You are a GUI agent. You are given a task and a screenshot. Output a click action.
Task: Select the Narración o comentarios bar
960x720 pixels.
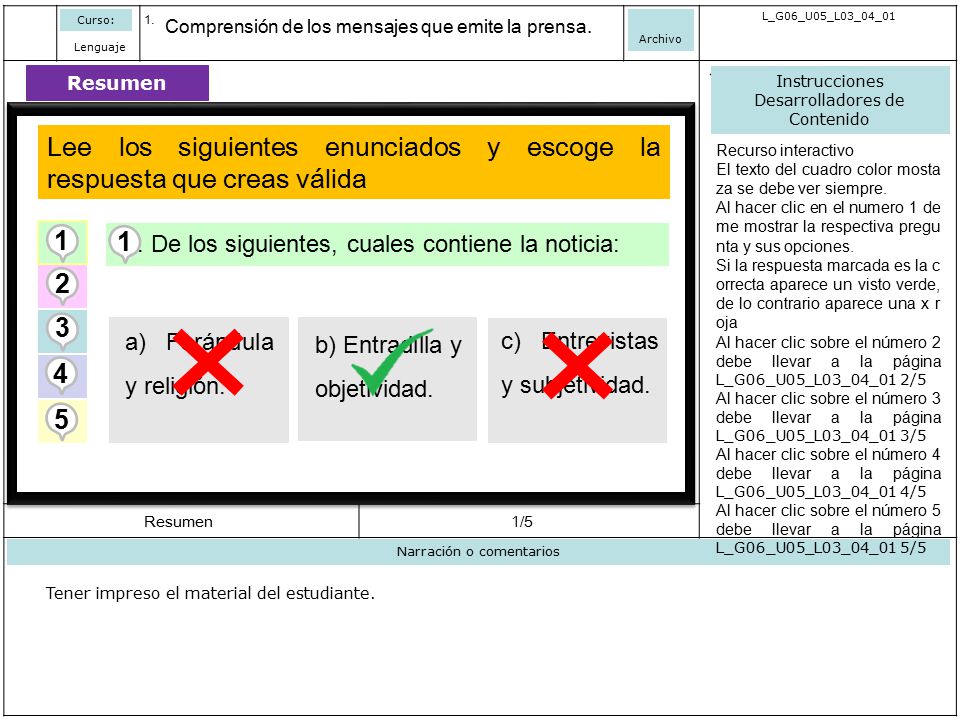click(x=478, y=552)
